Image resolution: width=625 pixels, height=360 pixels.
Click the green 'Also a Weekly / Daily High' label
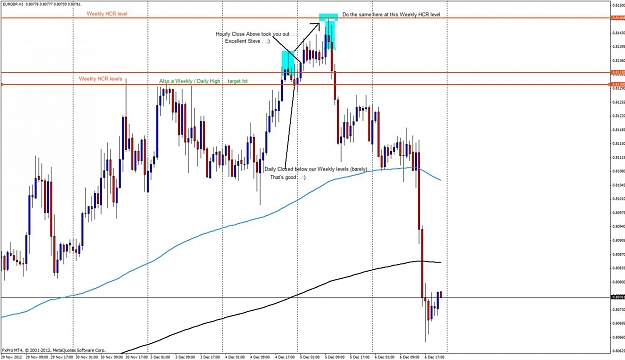(x=190, y=81)
